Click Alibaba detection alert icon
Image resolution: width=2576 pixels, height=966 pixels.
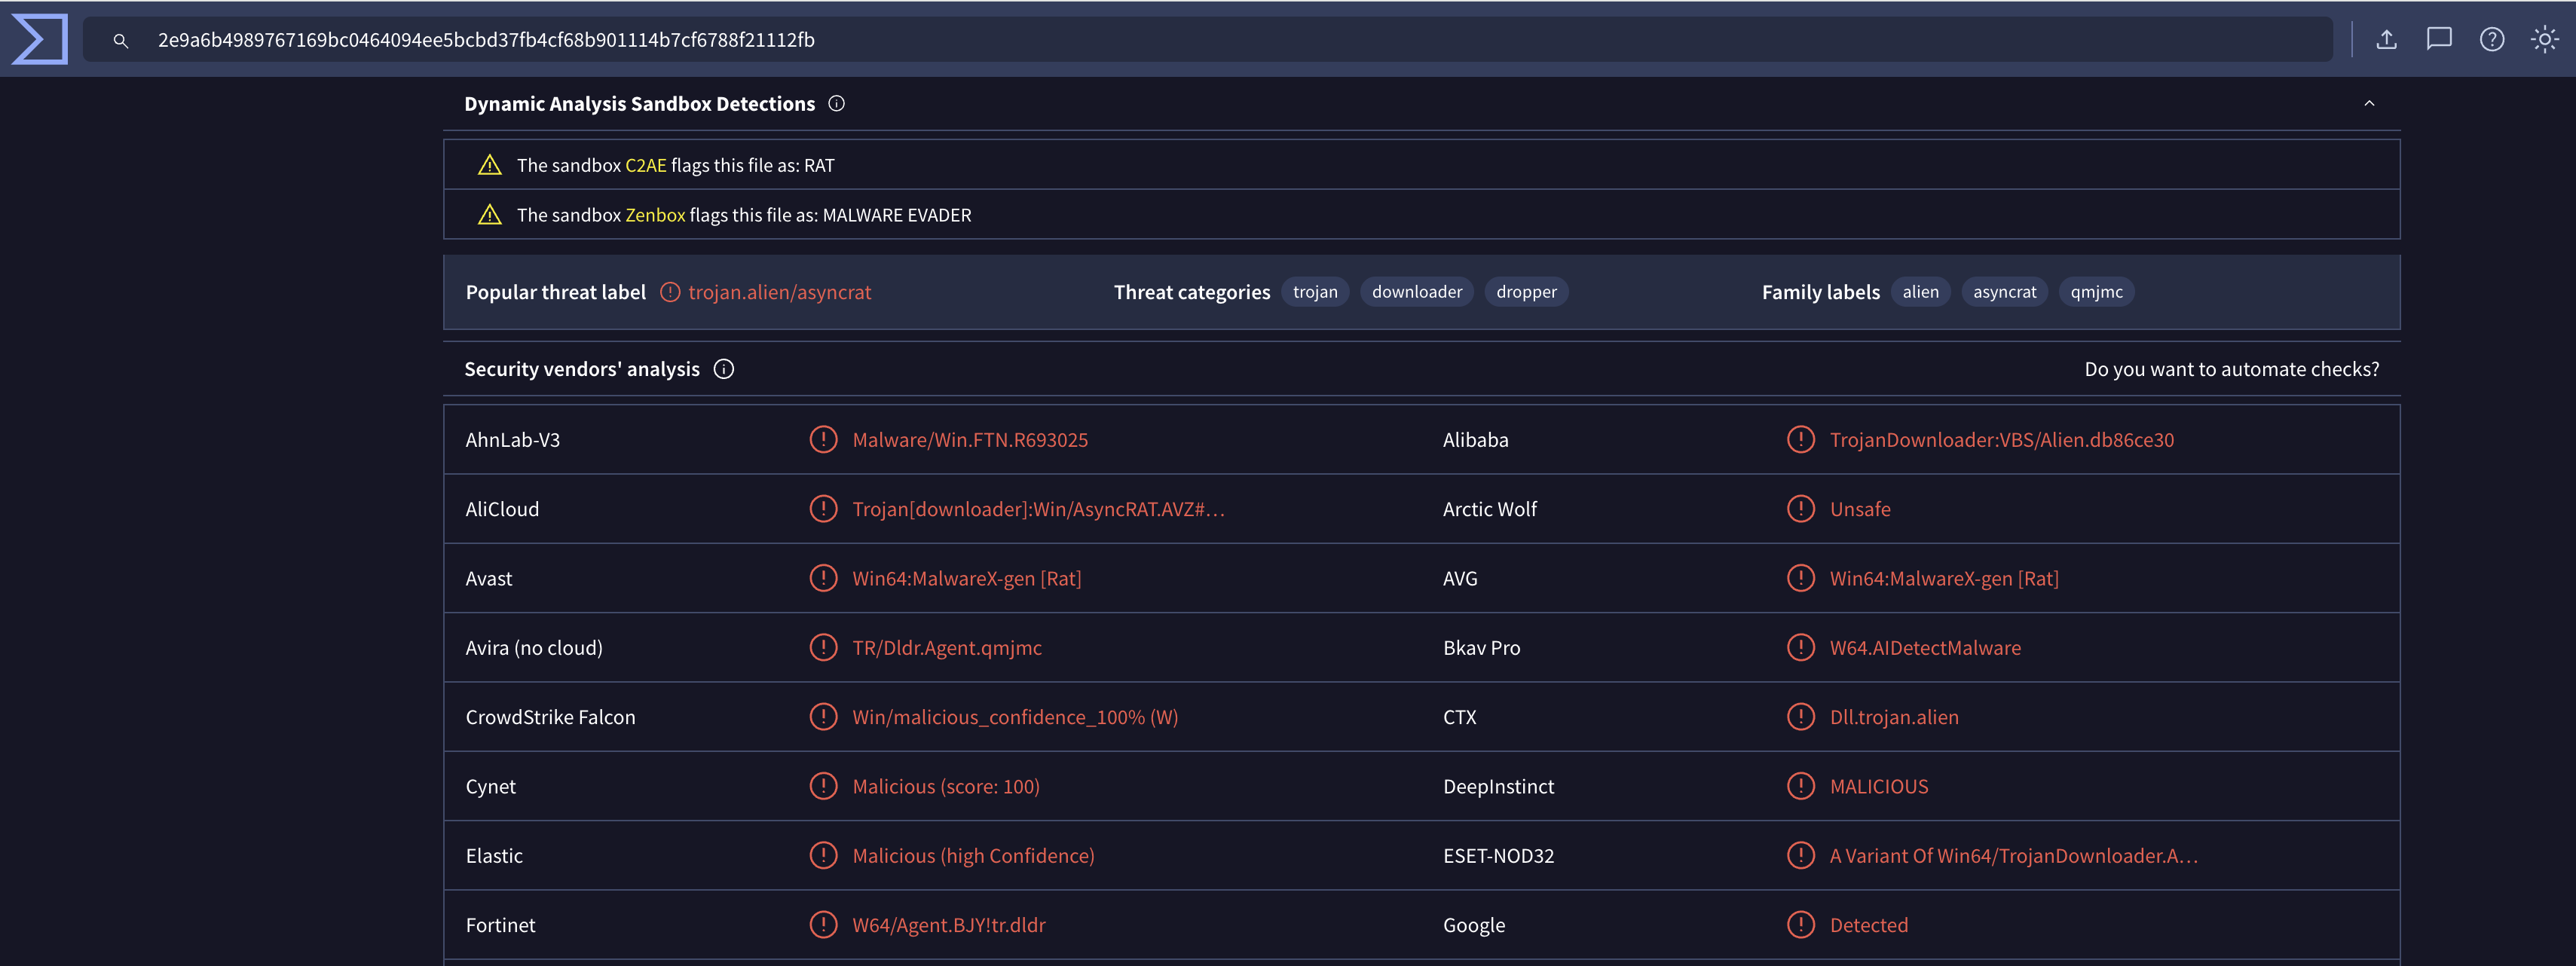pyautogui.click(x=1800, y=439)
